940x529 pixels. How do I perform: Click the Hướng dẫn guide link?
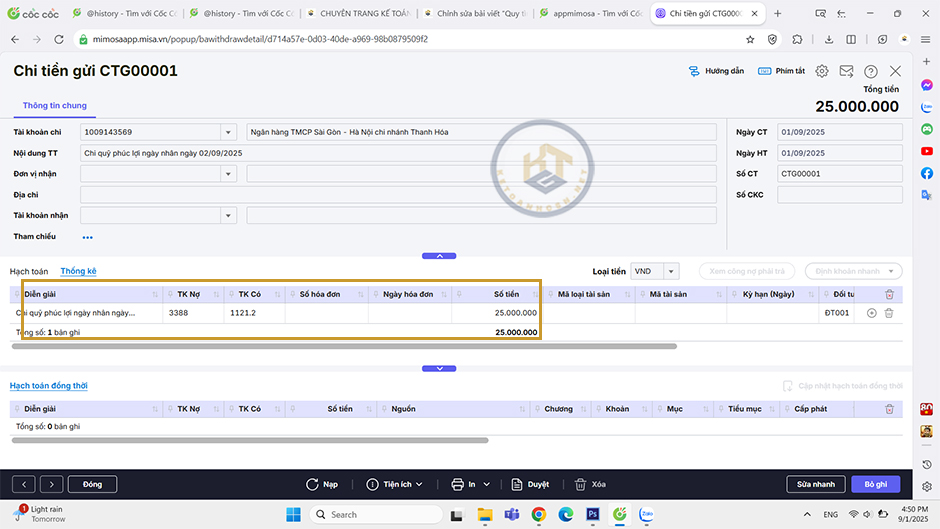pyautogui.click(x=716, y=72)
